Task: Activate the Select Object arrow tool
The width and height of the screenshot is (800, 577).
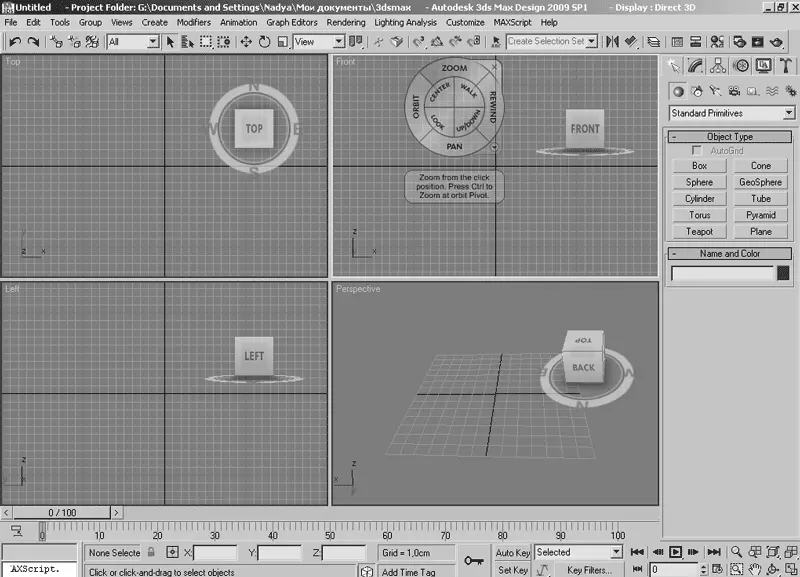Action: pos(170,42)
